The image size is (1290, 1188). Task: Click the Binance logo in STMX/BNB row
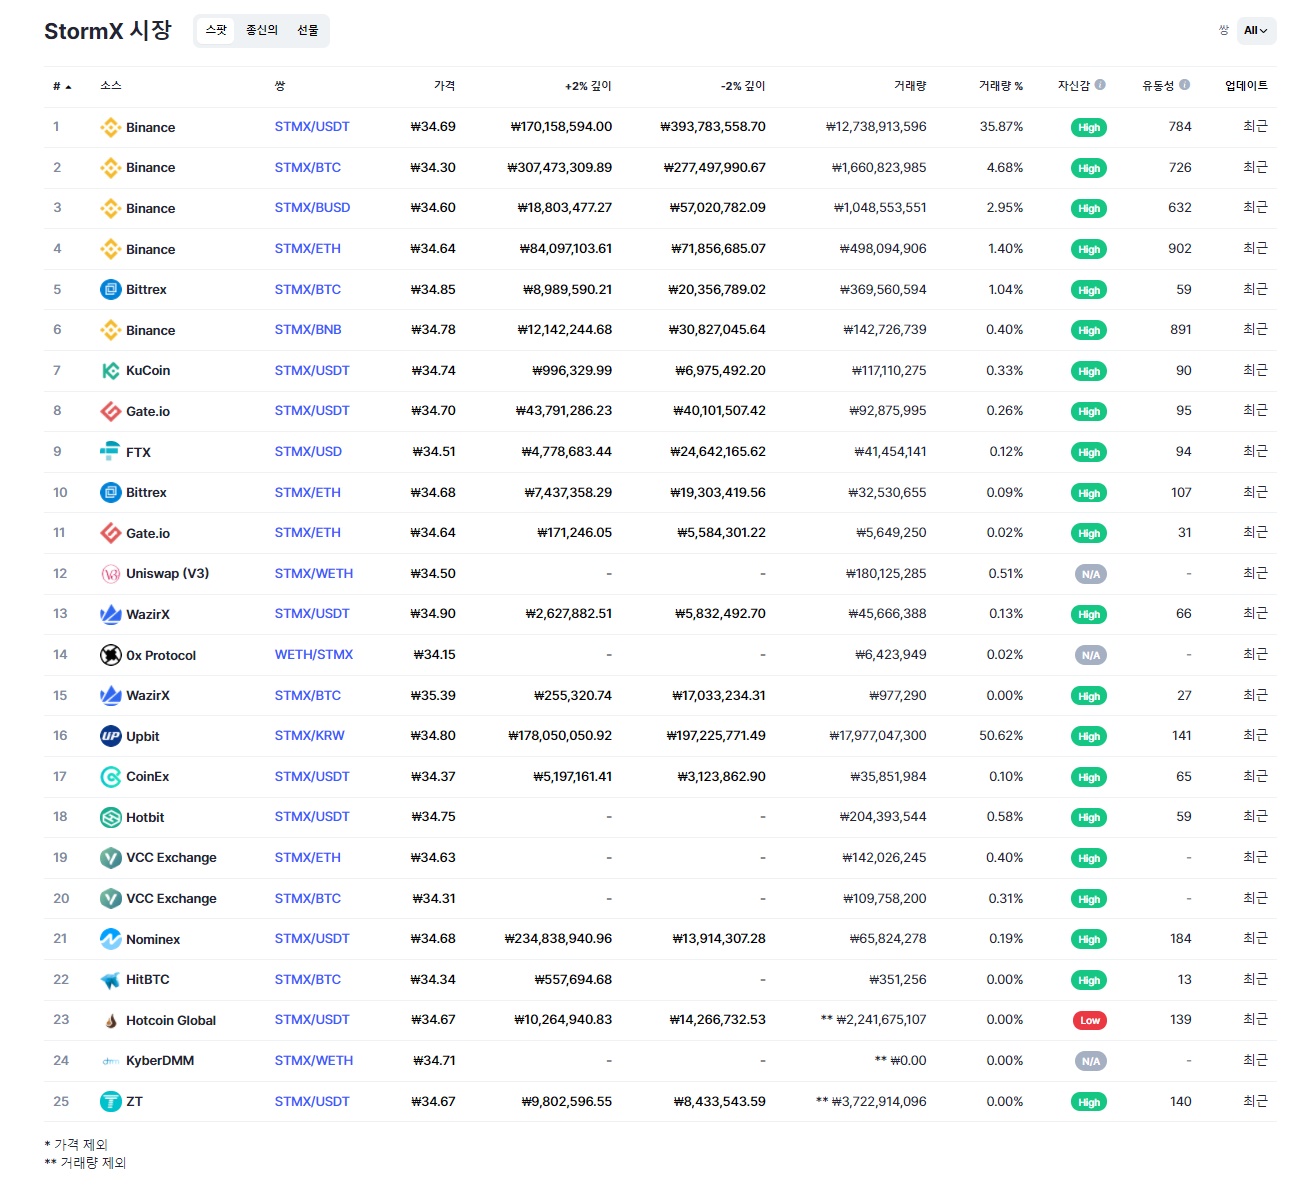click(111, 330)
